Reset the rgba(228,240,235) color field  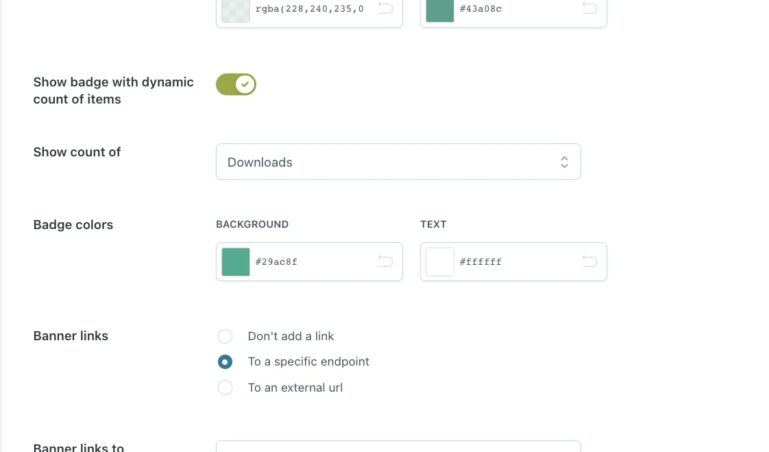[x=385, y=9]
